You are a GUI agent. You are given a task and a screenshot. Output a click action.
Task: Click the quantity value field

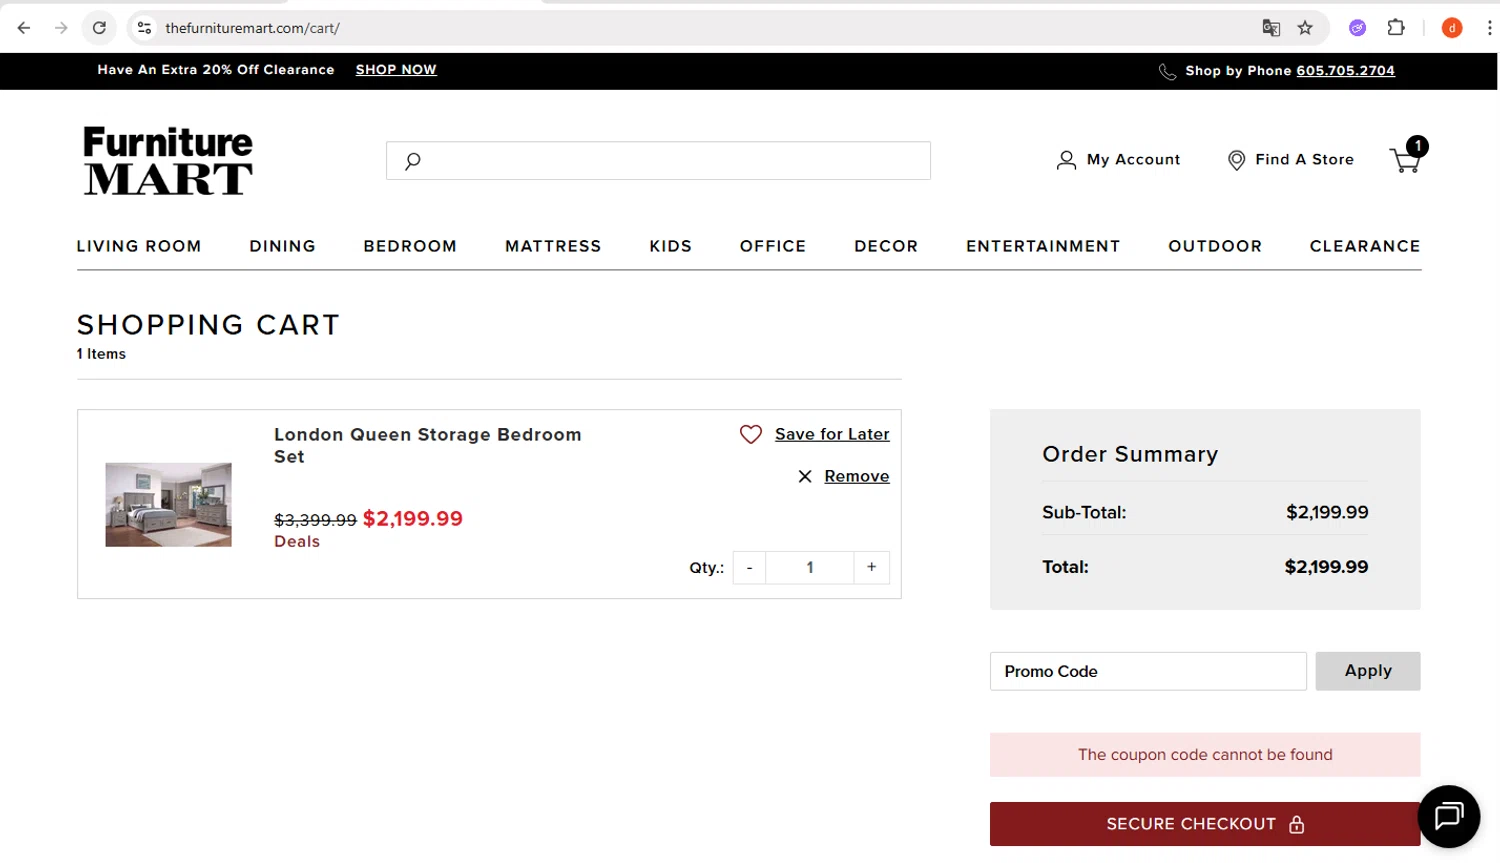810,567
